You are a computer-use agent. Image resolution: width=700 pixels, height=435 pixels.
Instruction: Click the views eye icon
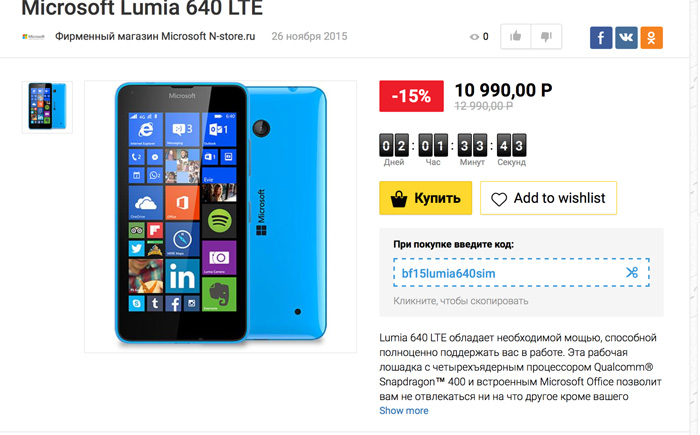point(474,37)
